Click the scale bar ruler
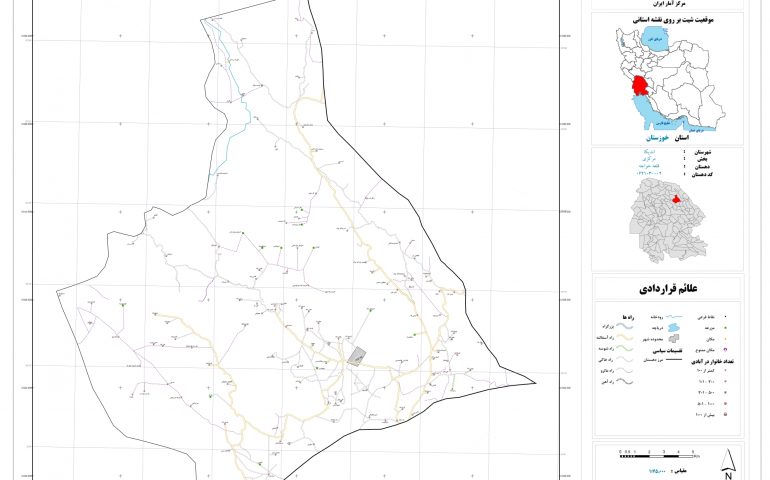This screenshot has height=480, width=770. 658,454
